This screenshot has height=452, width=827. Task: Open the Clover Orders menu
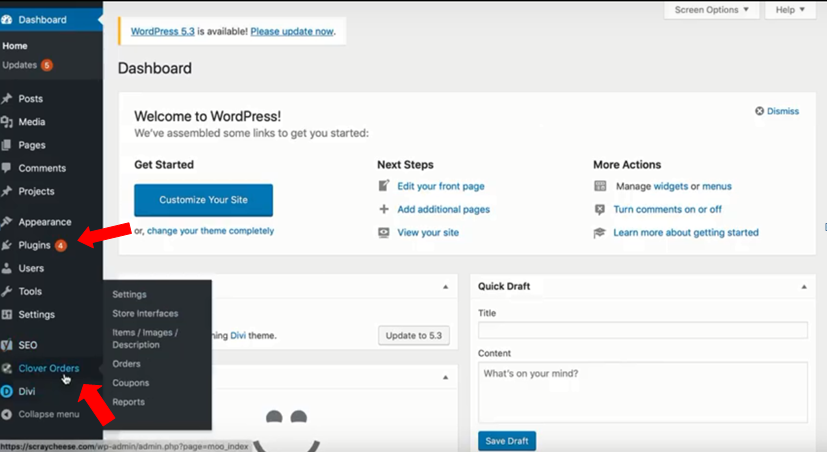pos(51,369)
